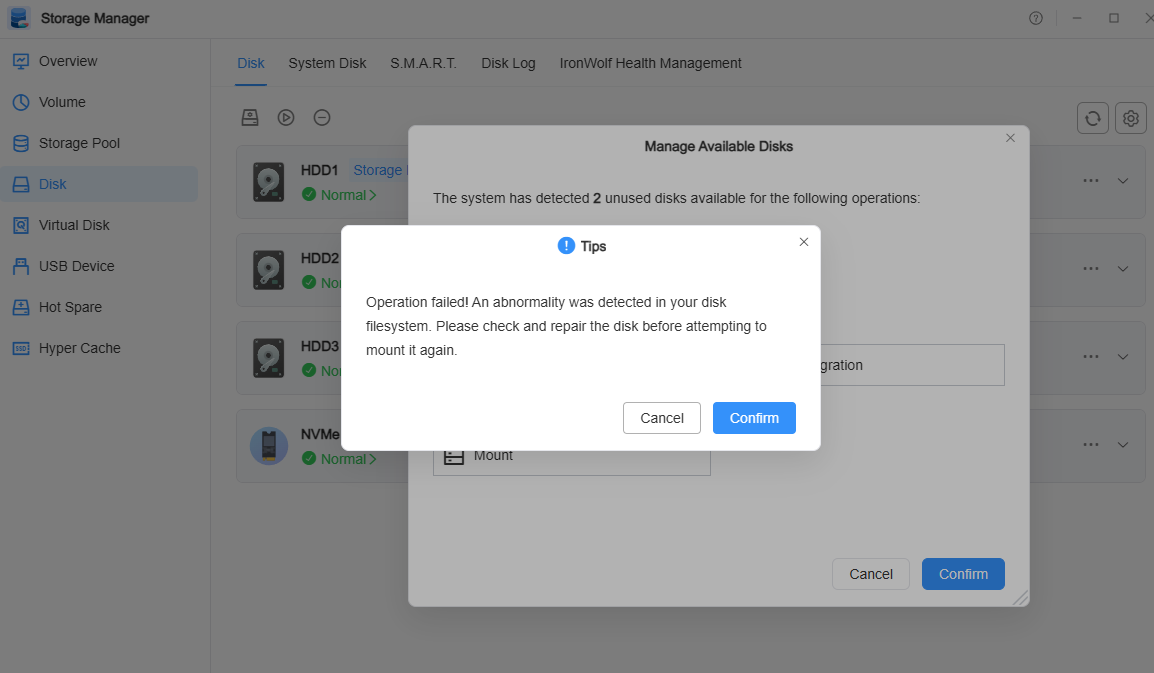
Task: Open the HDD3 more options dots
Action: click(1091, 357)
